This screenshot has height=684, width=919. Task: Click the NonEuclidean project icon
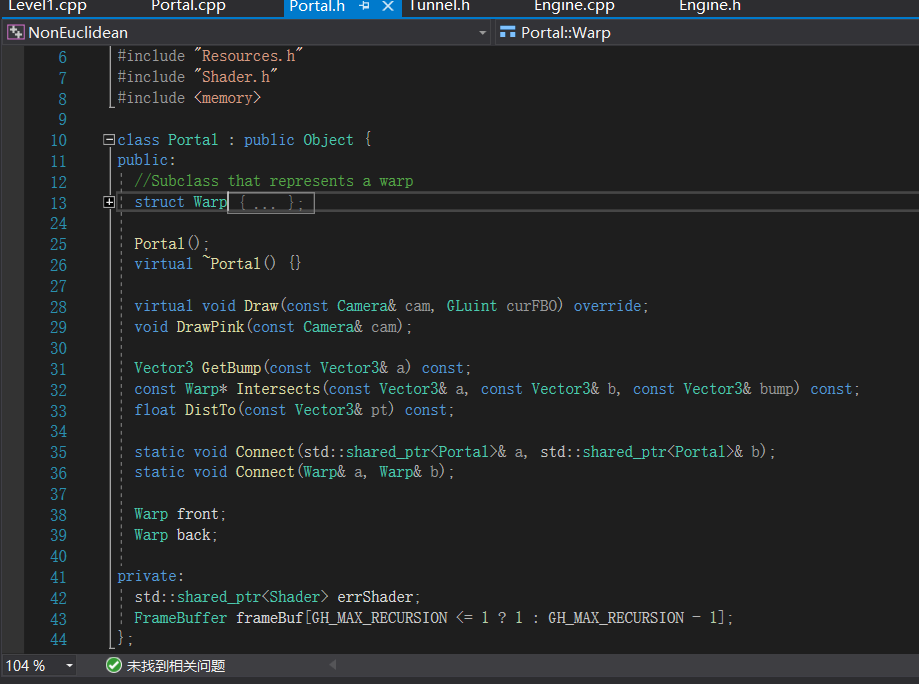pos(16,33)
